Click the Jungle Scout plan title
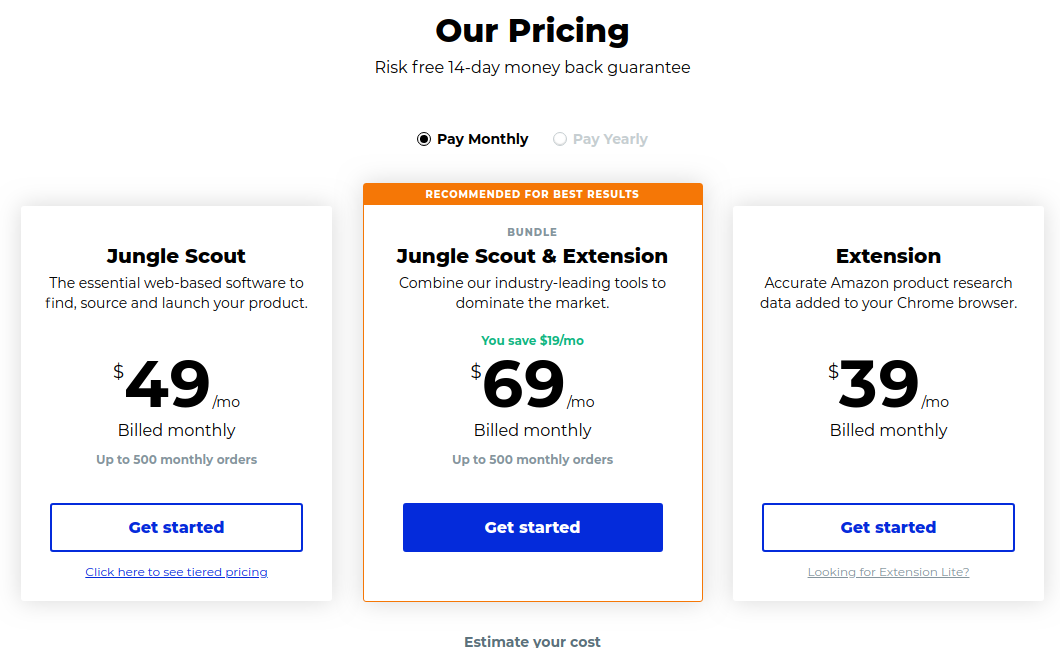The width and height of the screenshot is (1060, 648). (x=176, y=256)
